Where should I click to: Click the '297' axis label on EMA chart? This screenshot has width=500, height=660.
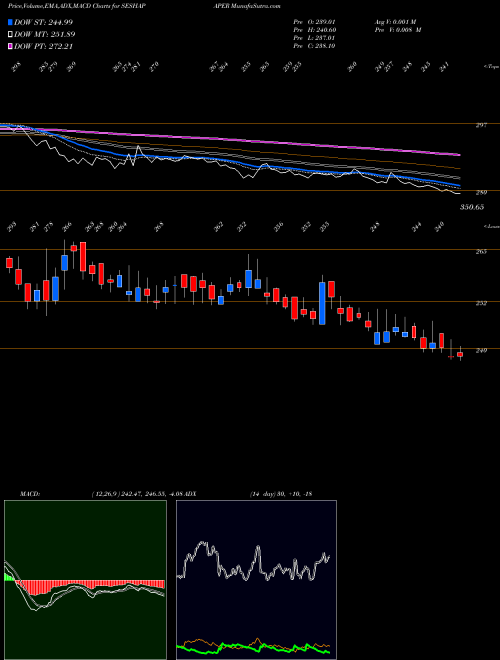[x=482, y=125]
